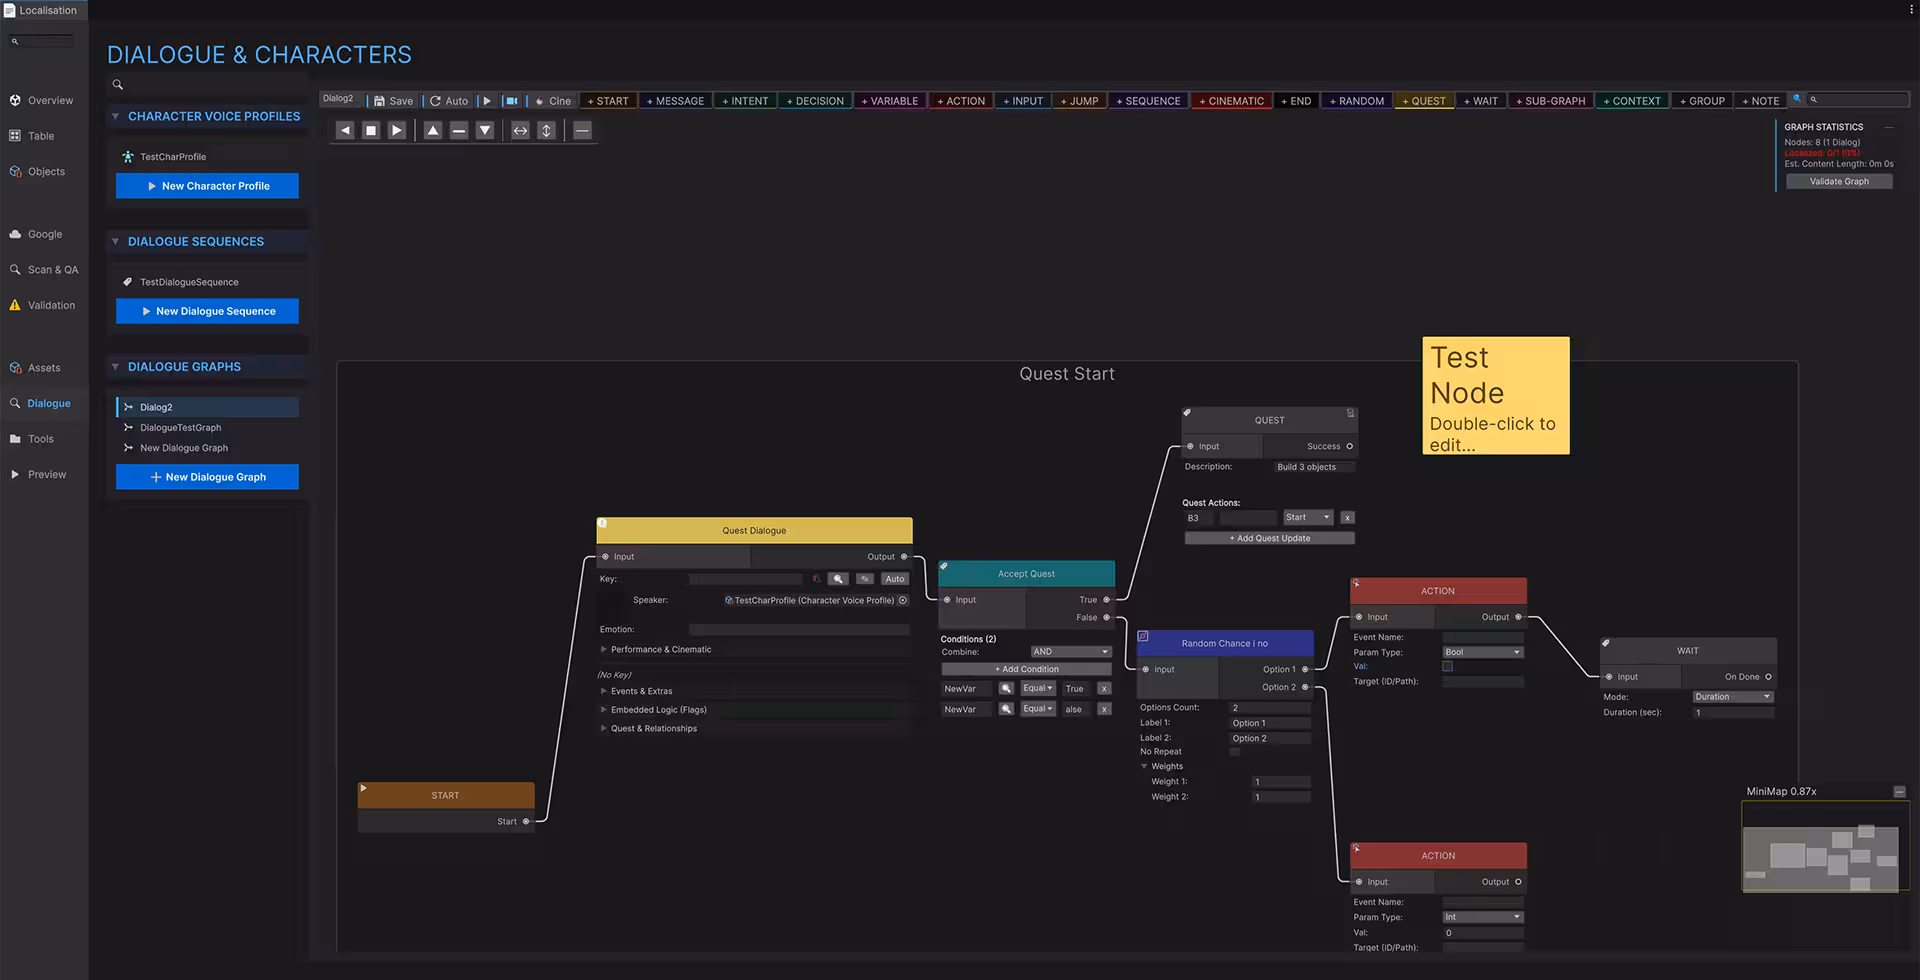Image resolution: width=1920 pixels, height=980 pixels.
Task: Add a QUEST node from toolbar
Action: (1424, 101)
